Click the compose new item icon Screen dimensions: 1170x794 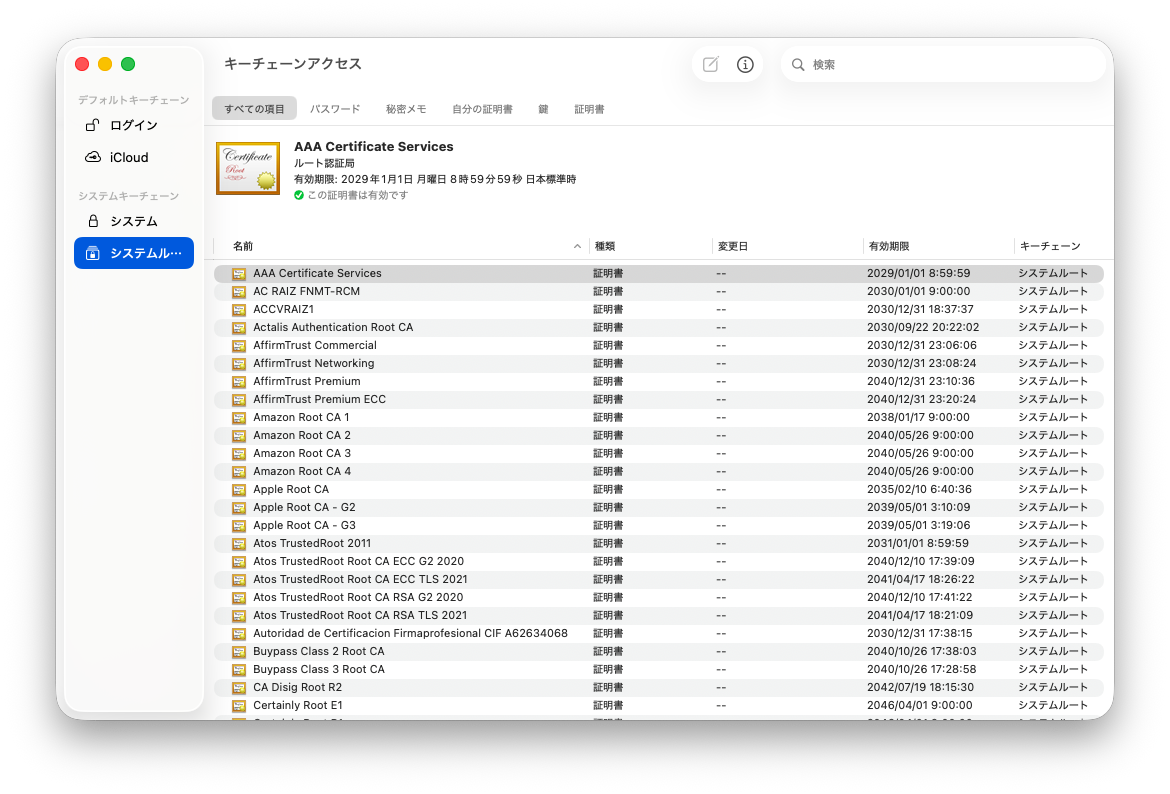pyautogui.click(x=710, y=64)
